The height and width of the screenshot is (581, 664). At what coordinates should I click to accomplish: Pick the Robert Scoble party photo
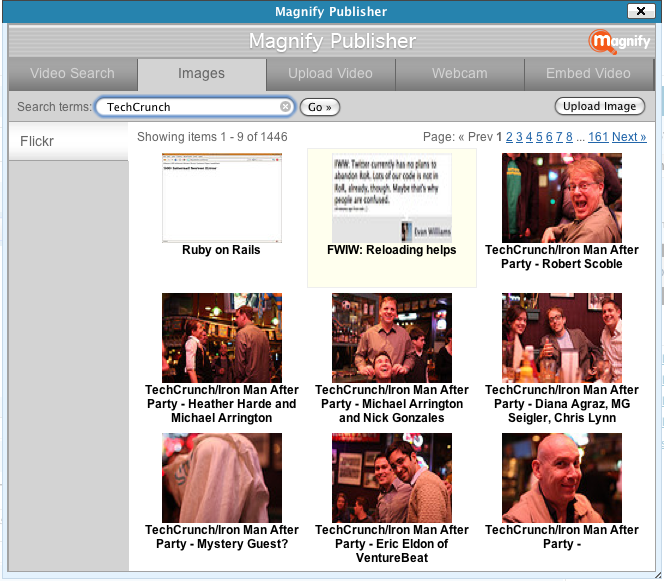561,198
